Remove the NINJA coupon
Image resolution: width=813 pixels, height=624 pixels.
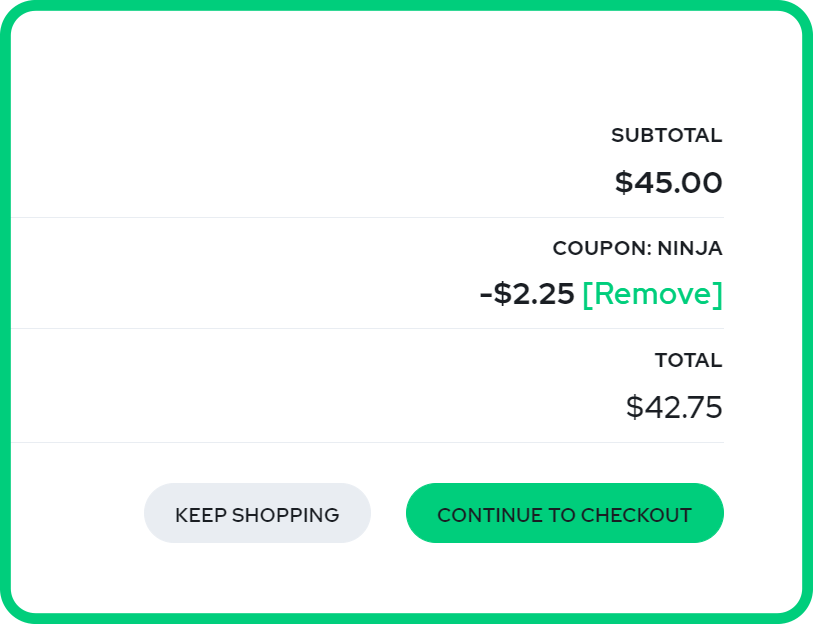tap(652, 294)
